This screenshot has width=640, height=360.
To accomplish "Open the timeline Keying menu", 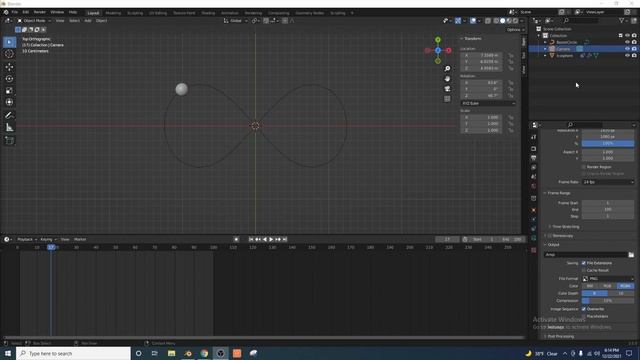I will tap(48, 240).
